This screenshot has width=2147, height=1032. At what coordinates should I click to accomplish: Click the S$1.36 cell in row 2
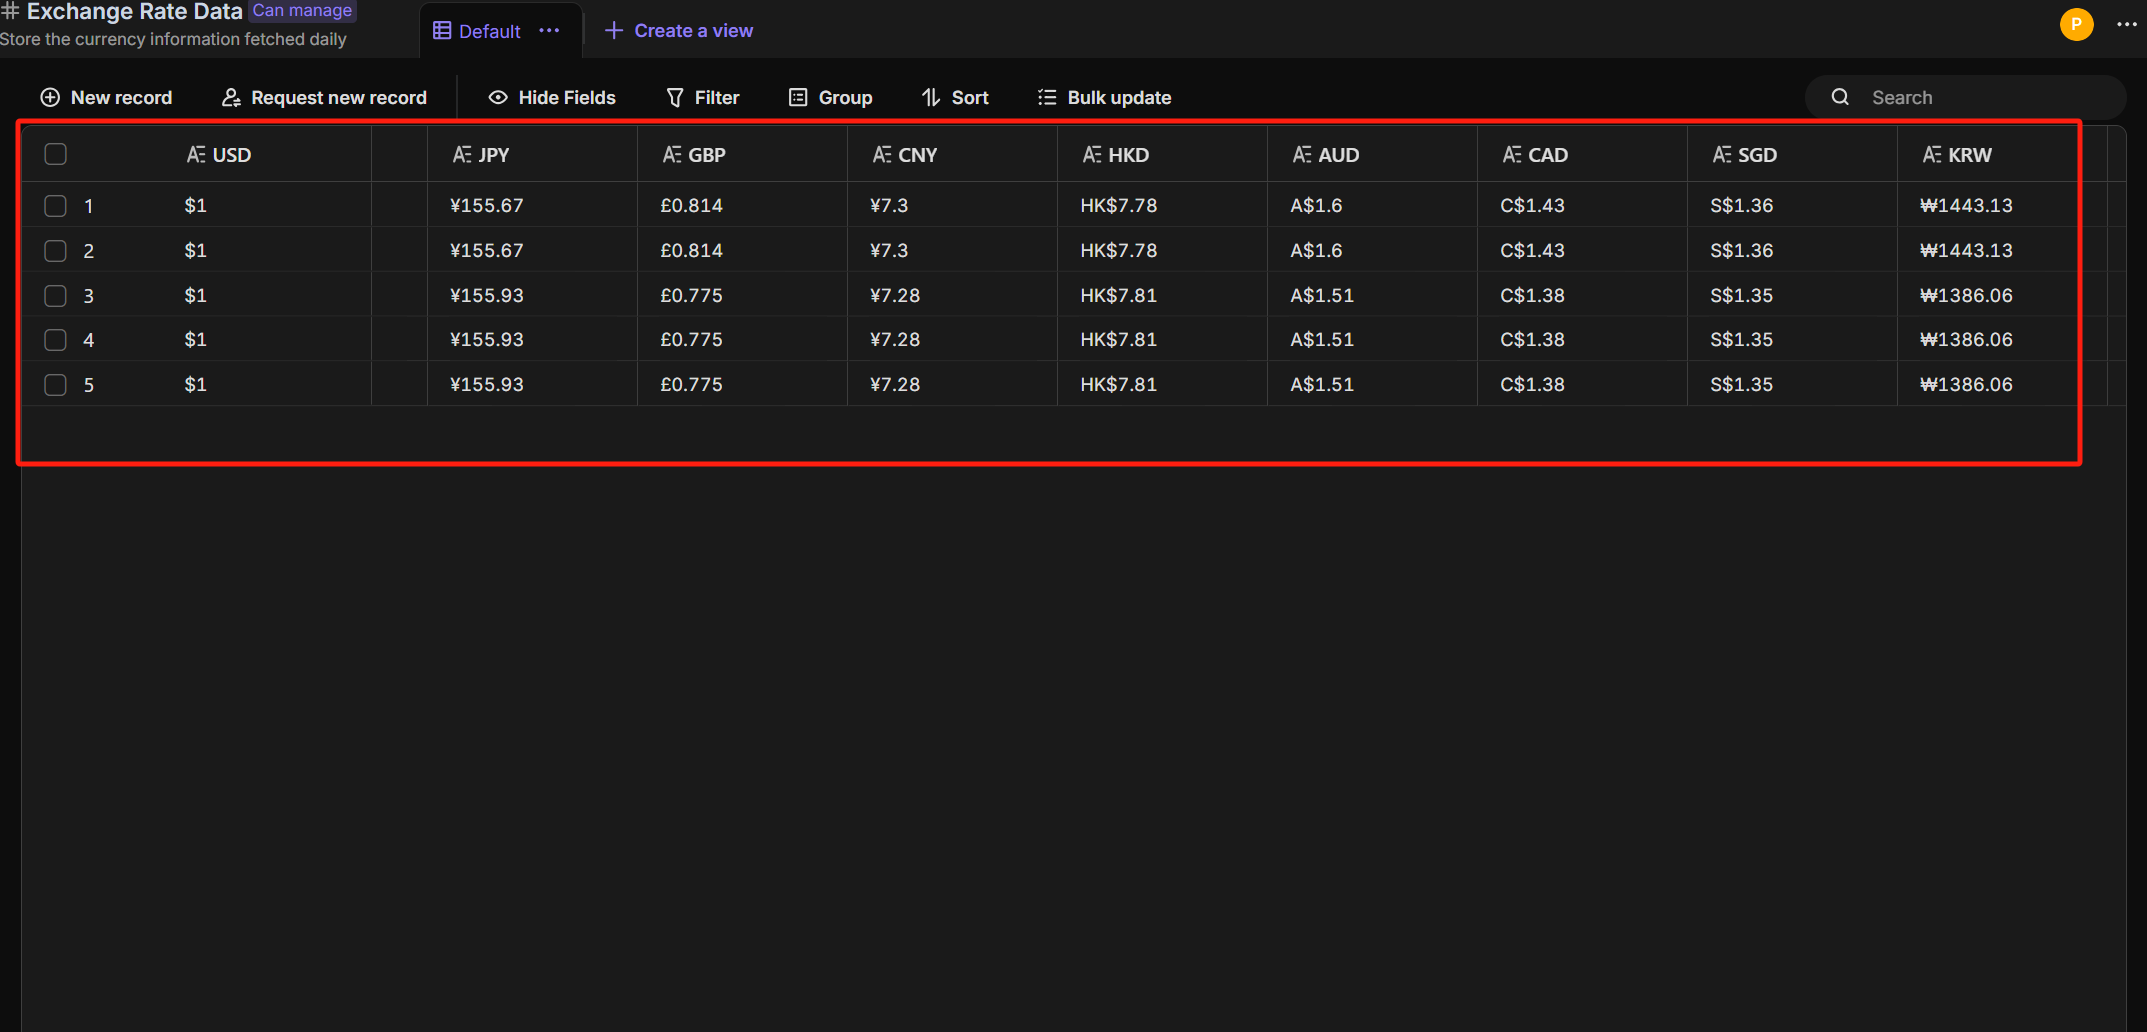(x=1792, y=250)
